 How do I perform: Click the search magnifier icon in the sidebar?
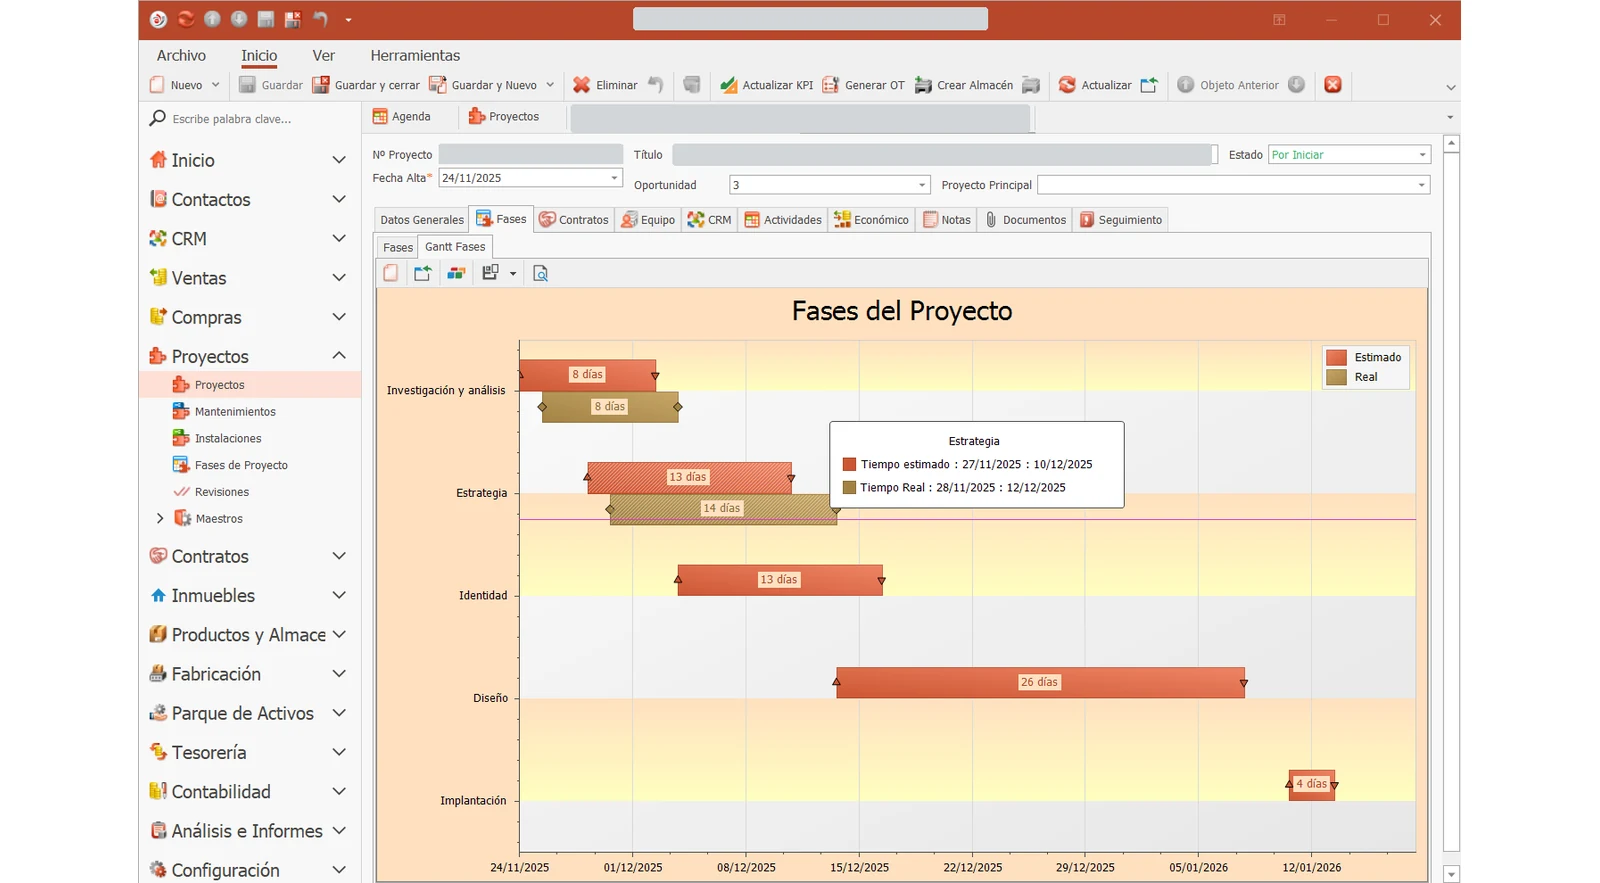(x=157, y=118)
